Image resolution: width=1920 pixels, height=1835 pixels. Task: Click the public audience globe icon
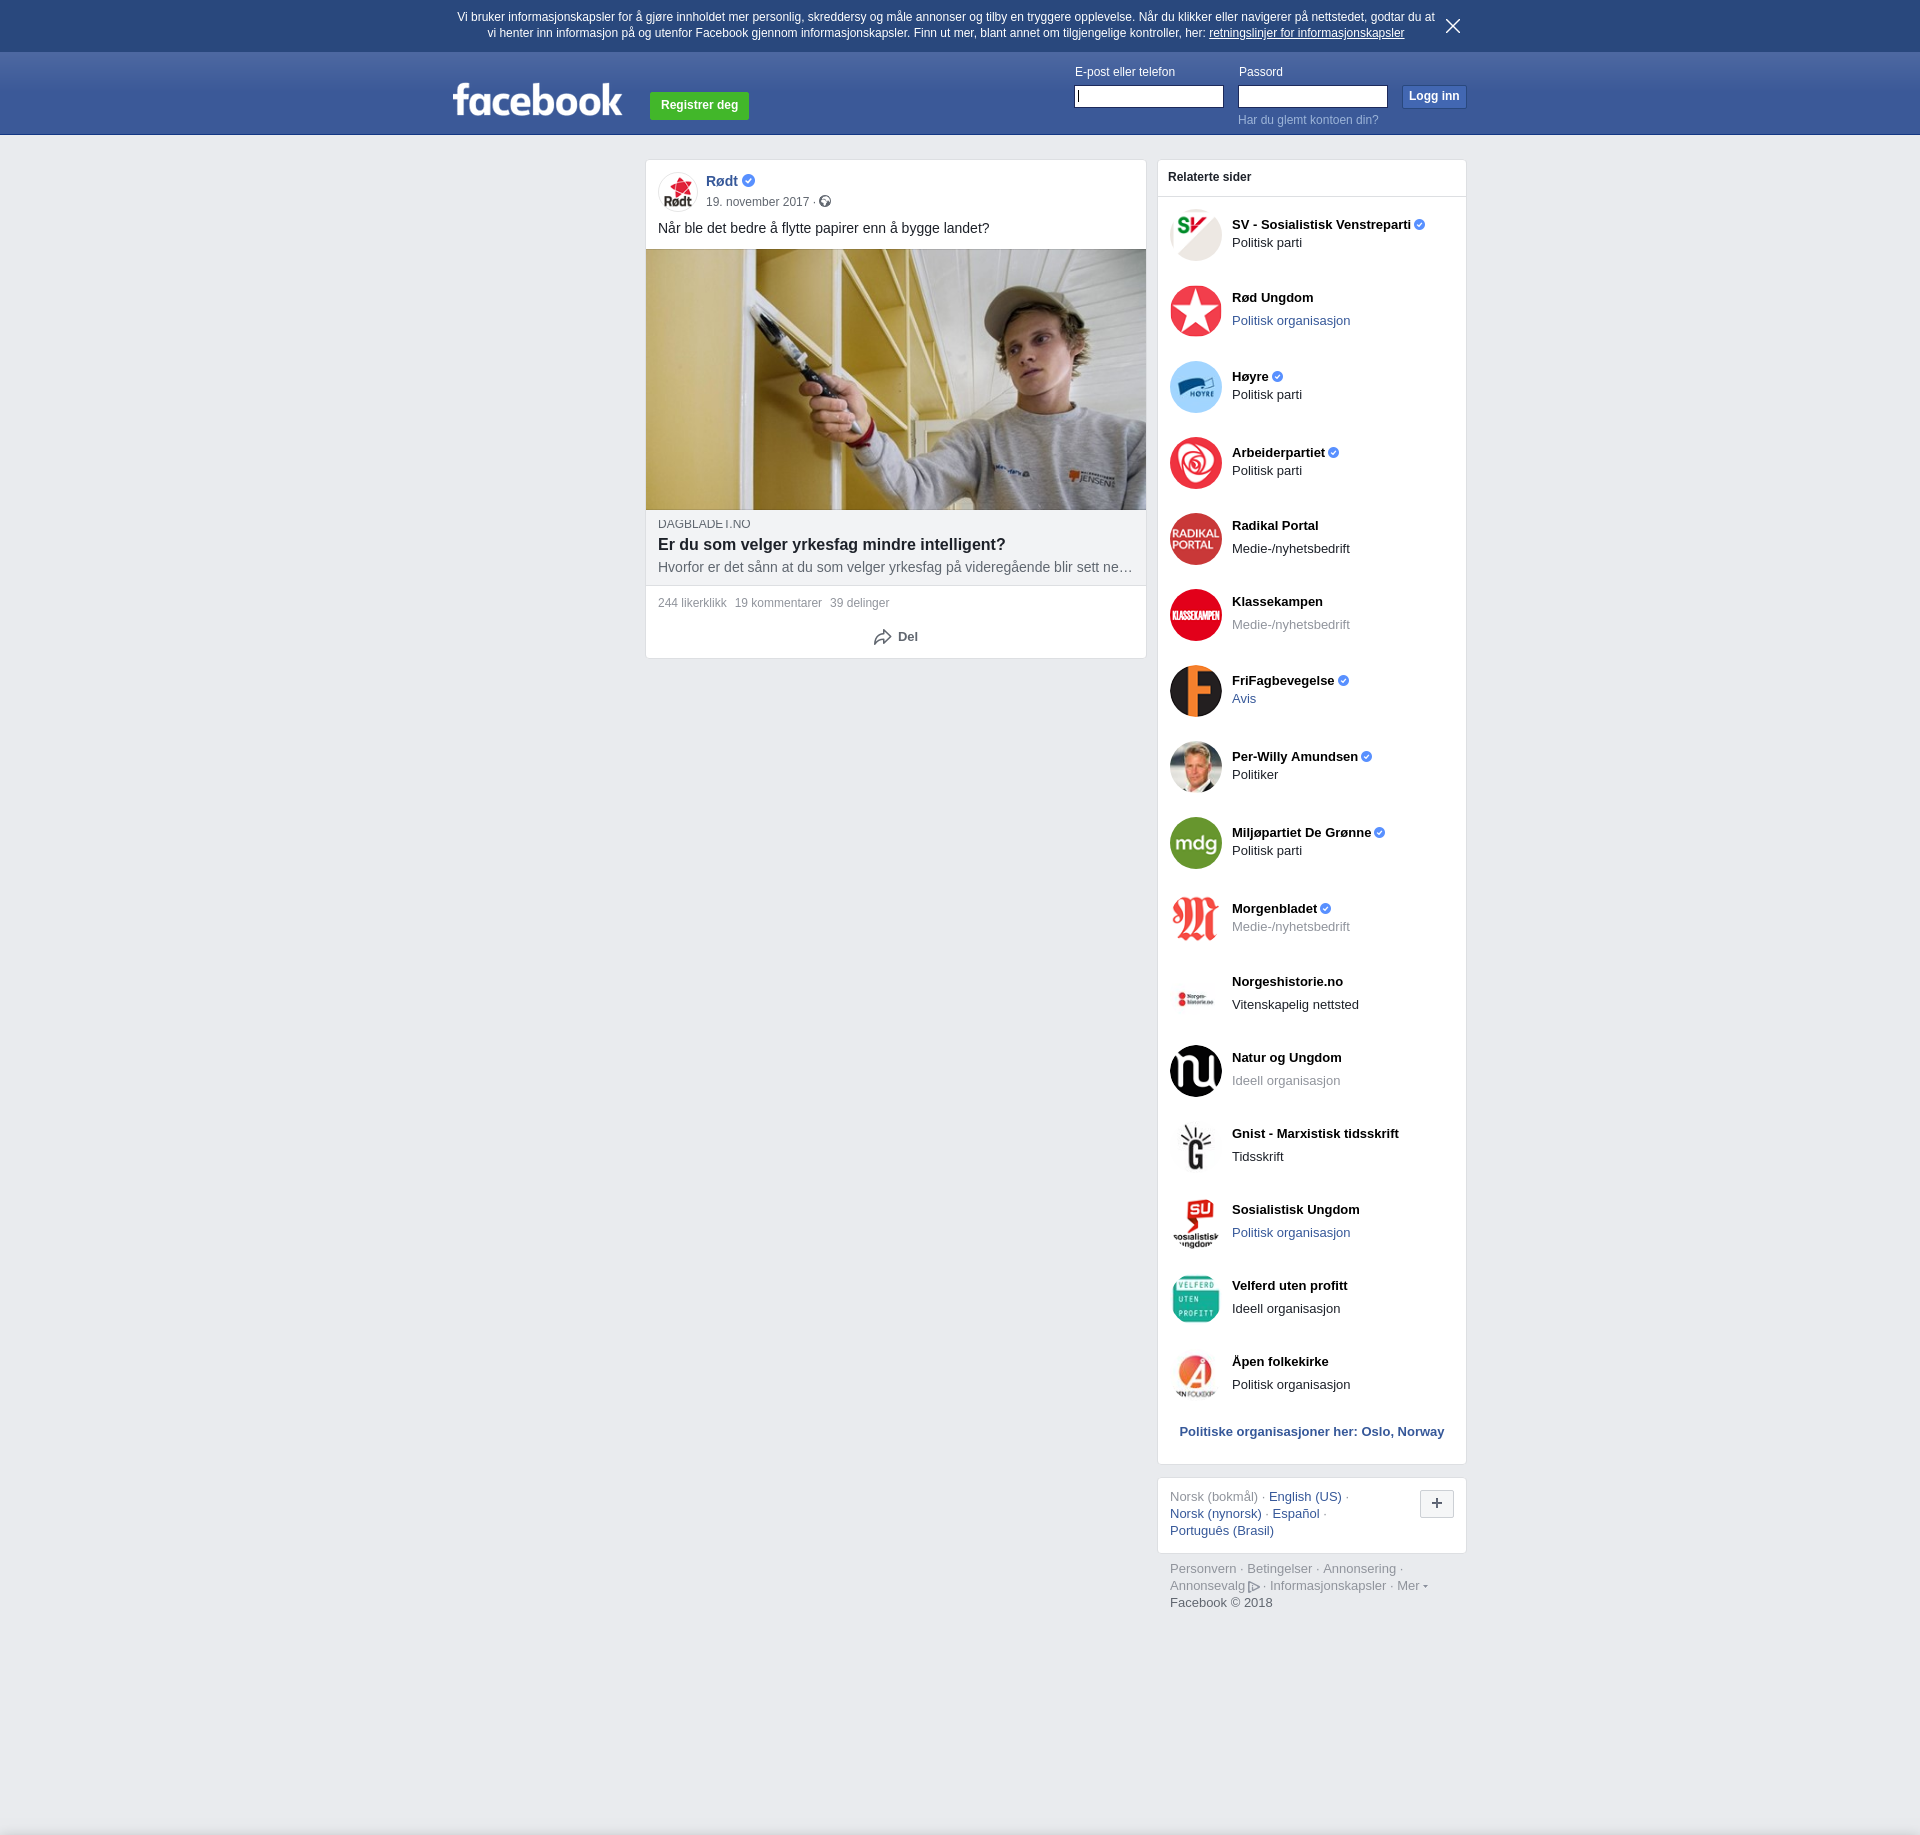click(x=825, y=202)
